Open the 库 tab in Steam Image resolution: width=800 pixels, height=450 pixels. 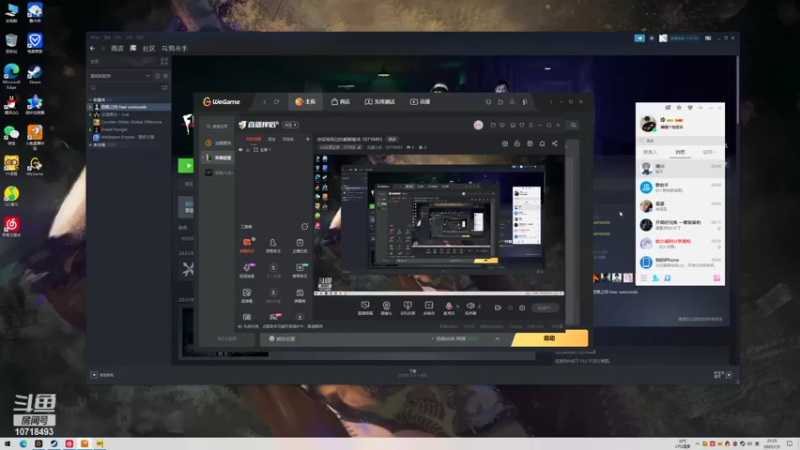133,48
